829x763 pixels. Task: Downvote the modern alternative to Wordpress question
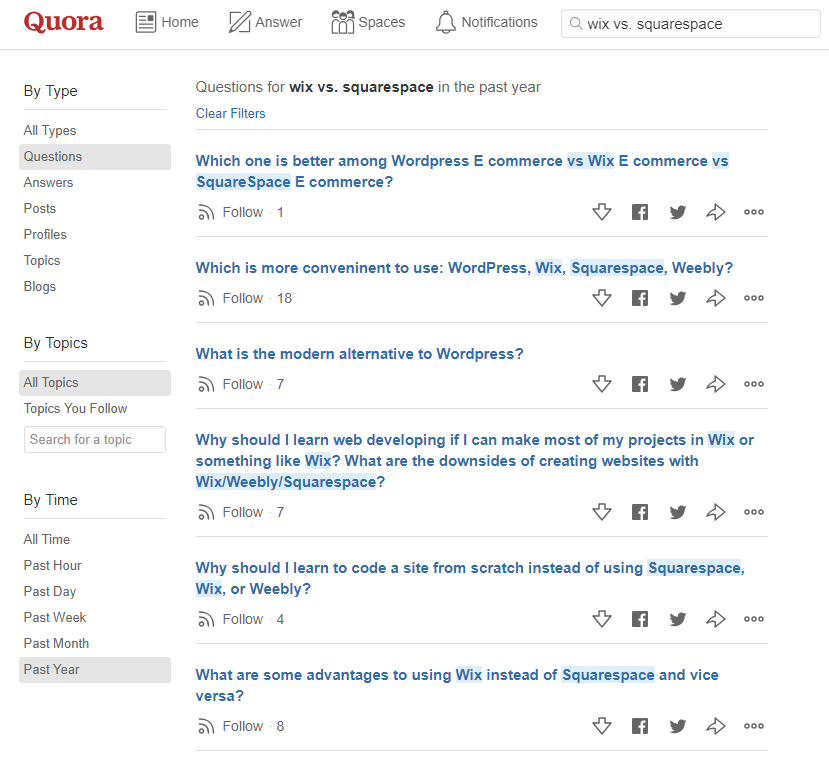coord(602,384)
